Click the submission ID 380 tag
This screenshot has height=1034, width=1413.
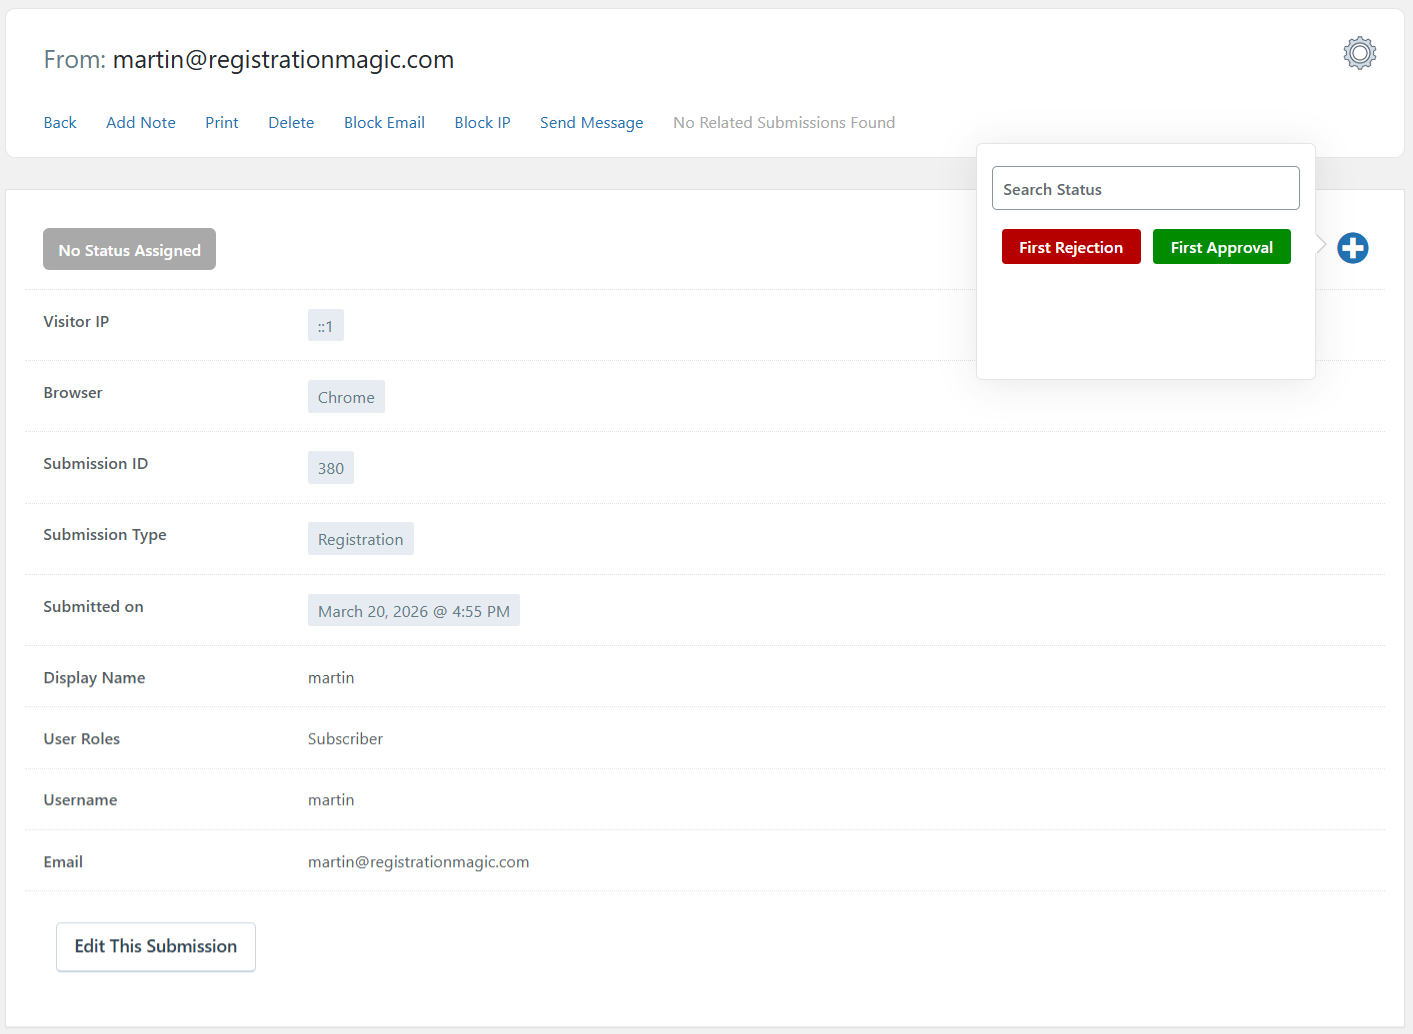click(x=331, y=468)
